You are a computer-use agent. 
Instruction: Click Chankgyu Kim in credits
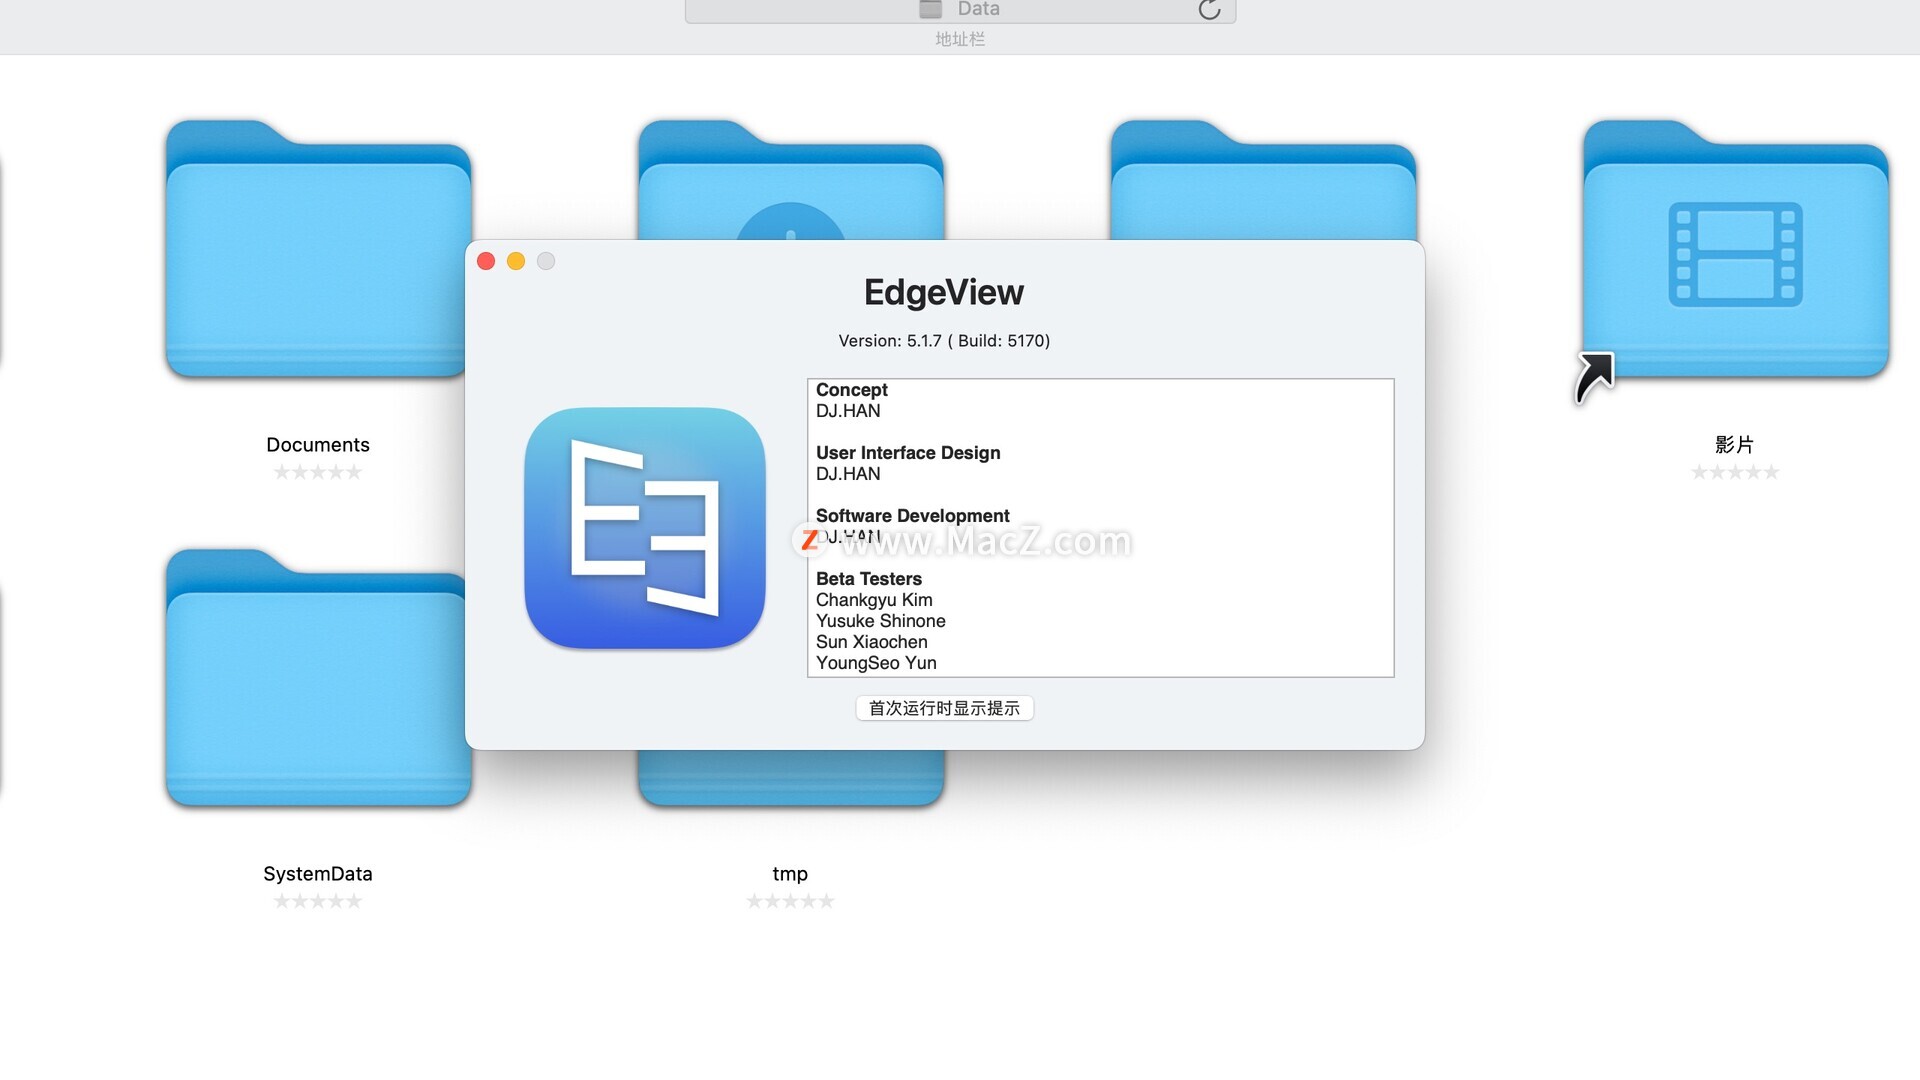pyautogui.click(x=874, y=600)
